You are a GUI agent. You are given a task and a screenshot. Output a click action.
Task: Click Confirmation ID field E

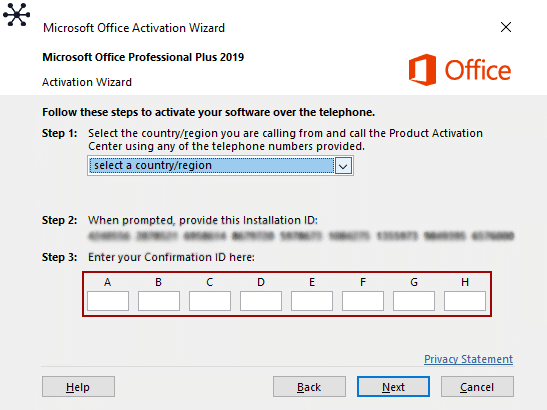312,301
